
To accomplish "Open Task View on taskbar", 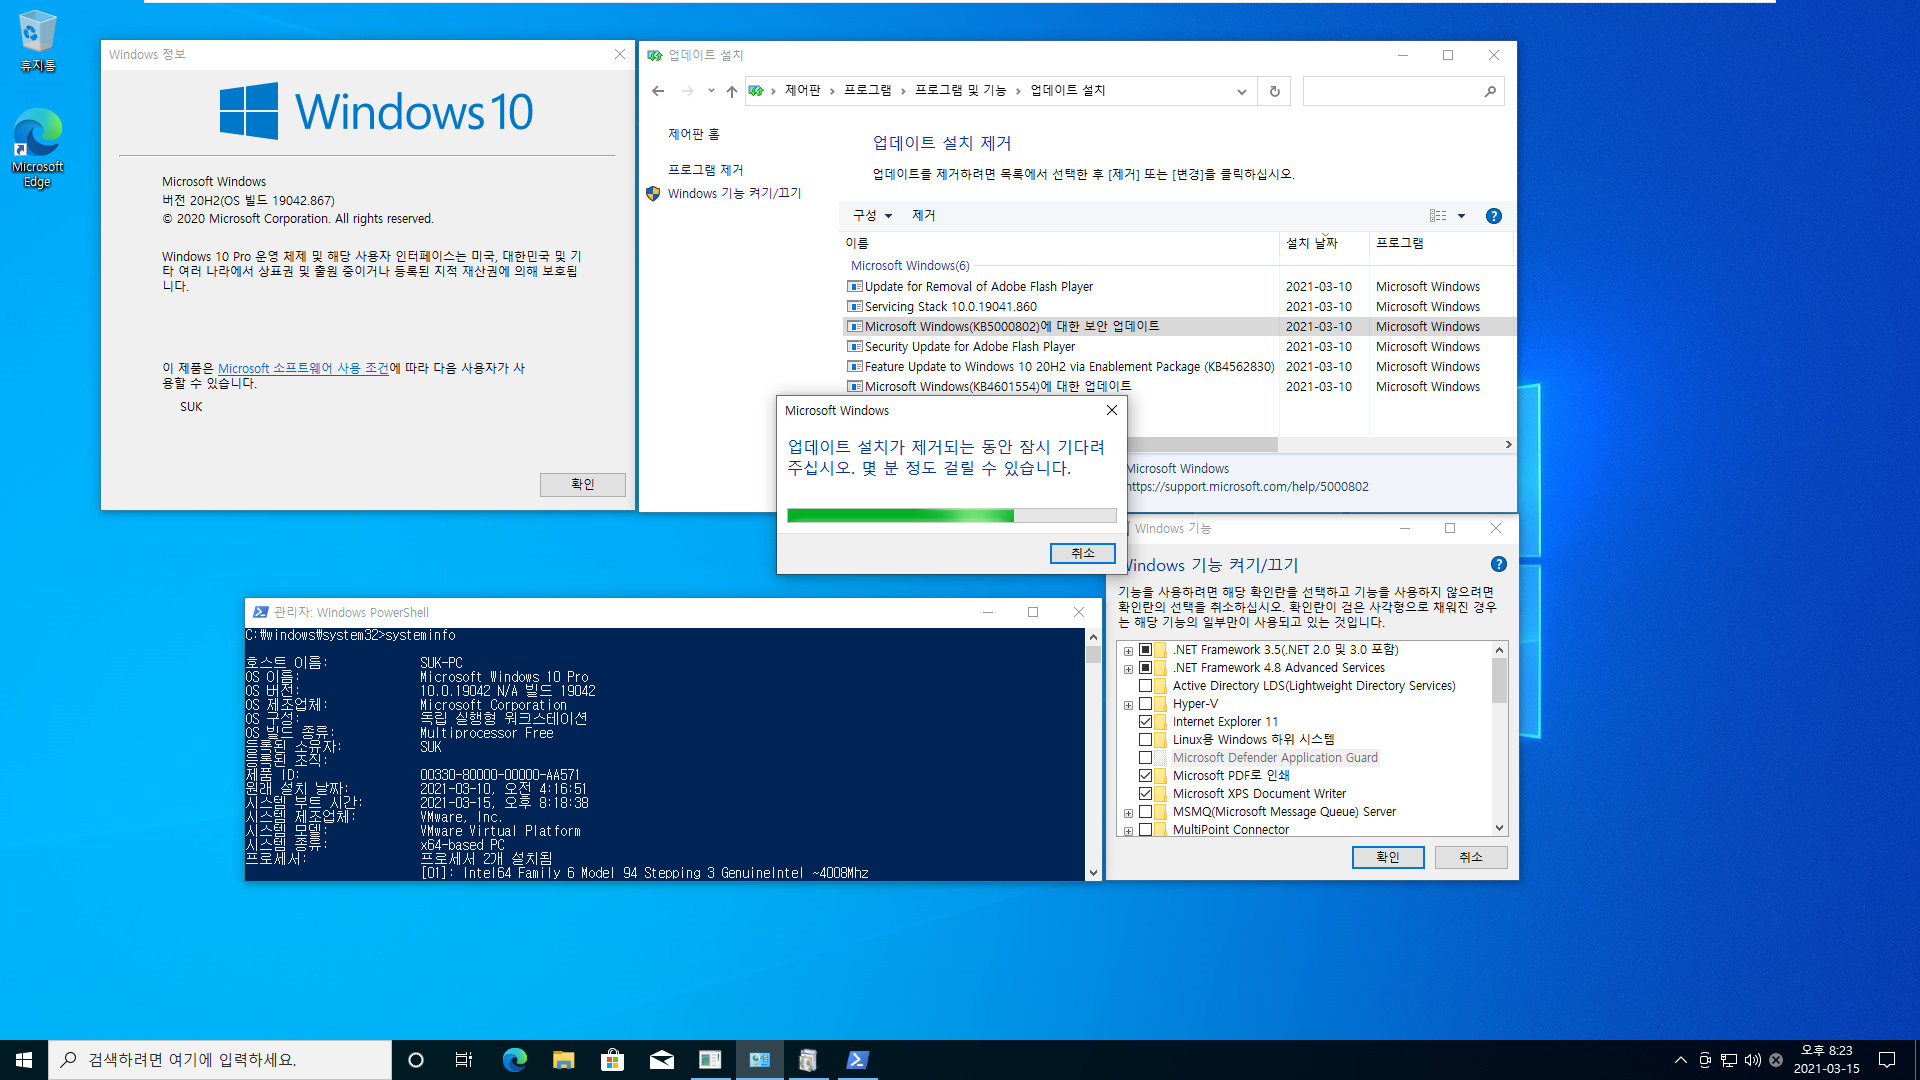I will (x=464, y=1060).
